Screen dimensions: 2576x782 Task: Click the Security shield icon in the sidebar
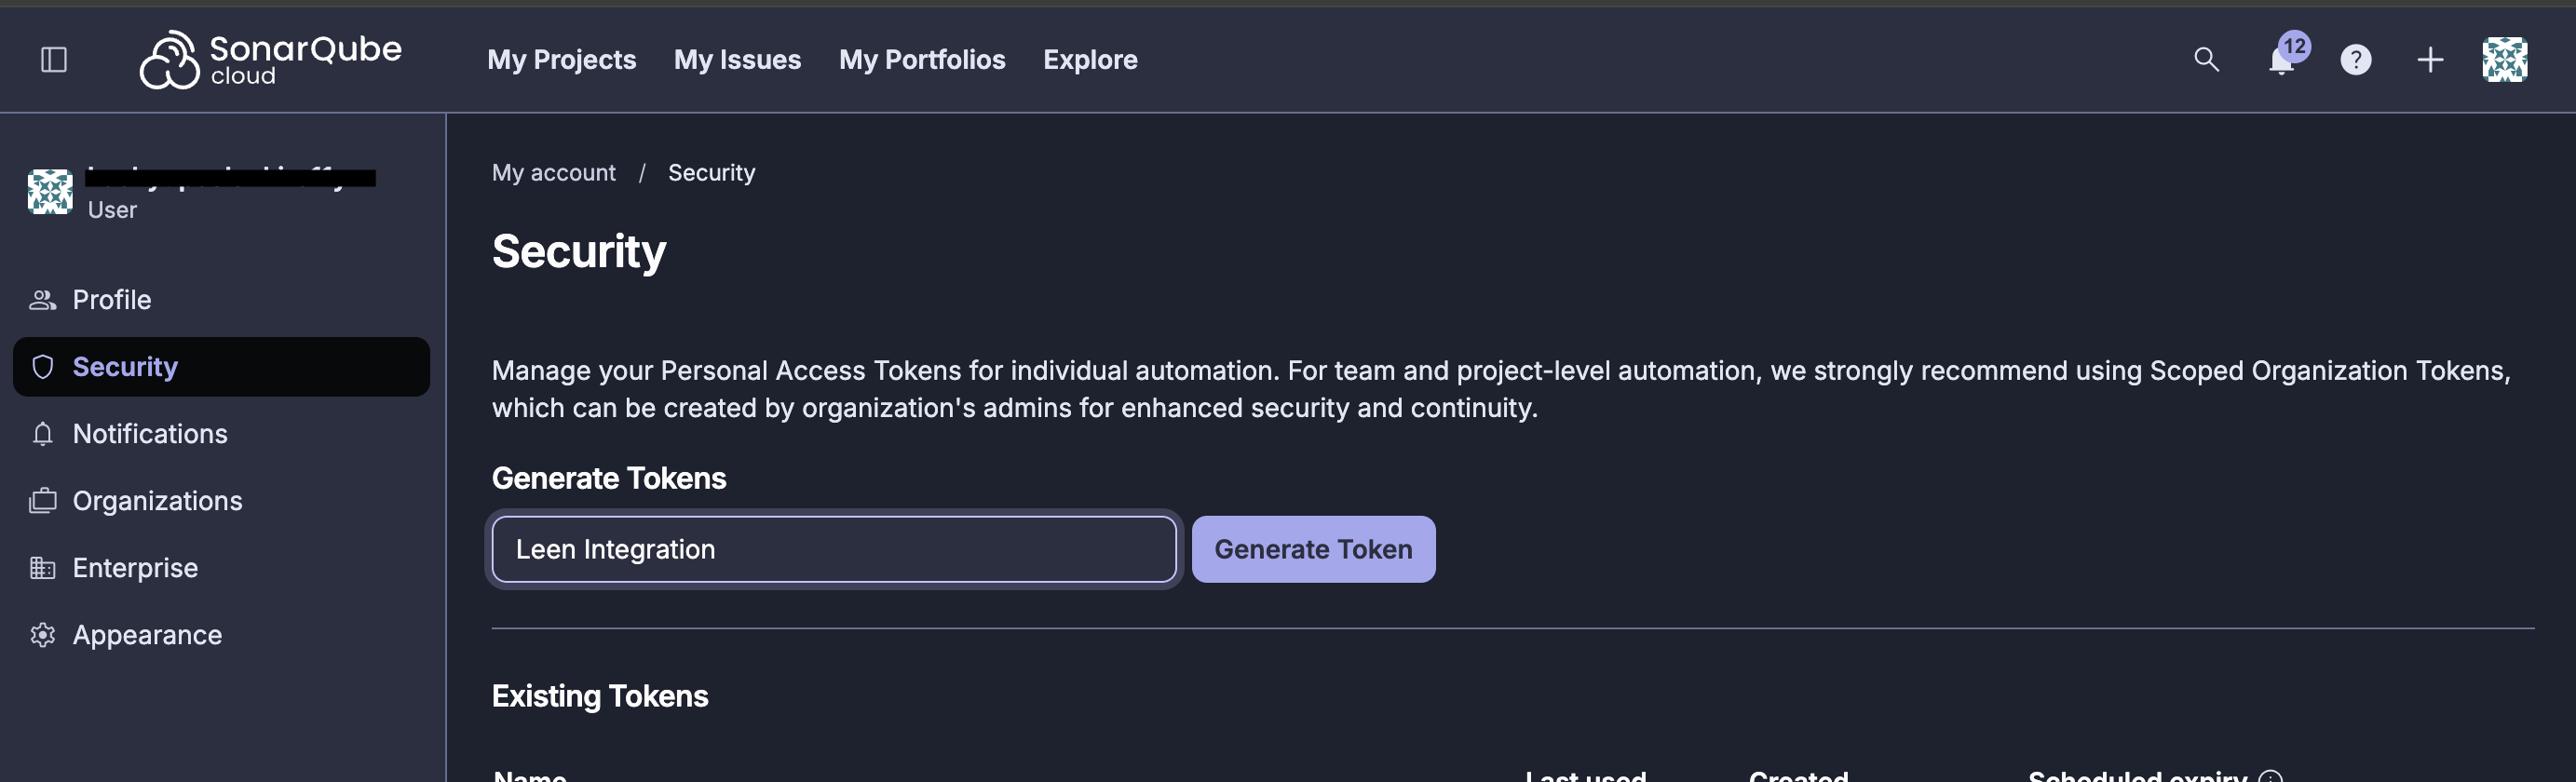click(x=44, y=366)
